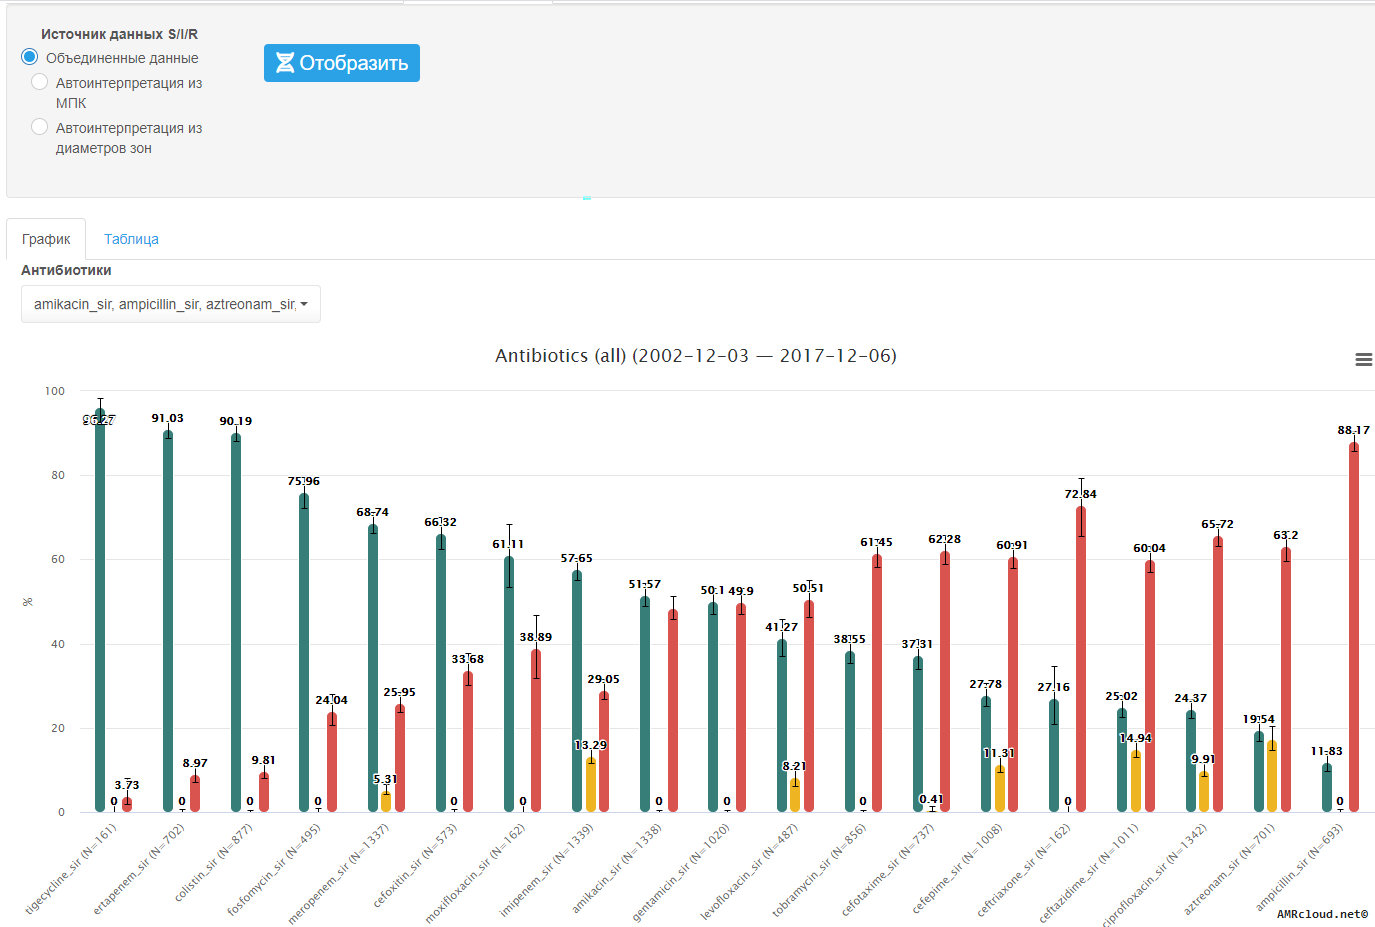Click the red gentamicin bar 49.9
The height and width of the screenshot is (927, 1375).
click(x=741, y=707)
